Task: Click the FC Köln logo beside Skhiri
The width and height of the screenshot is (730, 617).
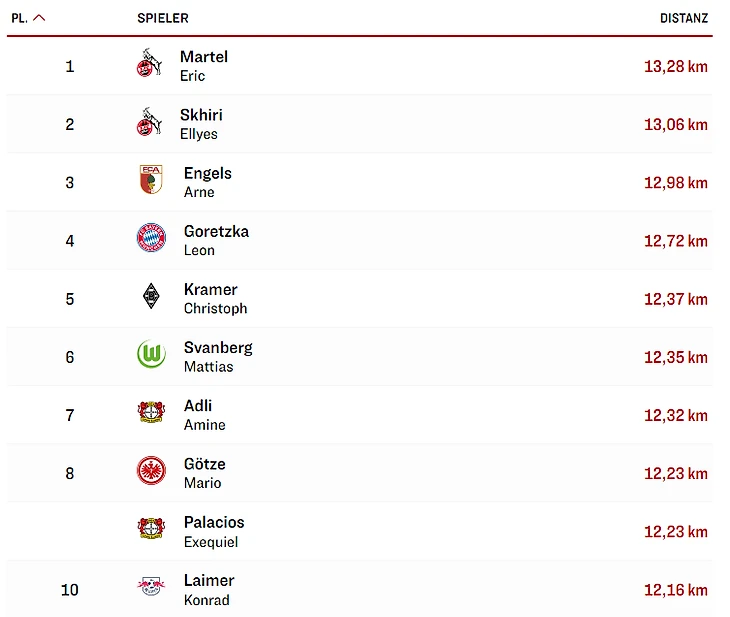Action: (x=149, y=123)
